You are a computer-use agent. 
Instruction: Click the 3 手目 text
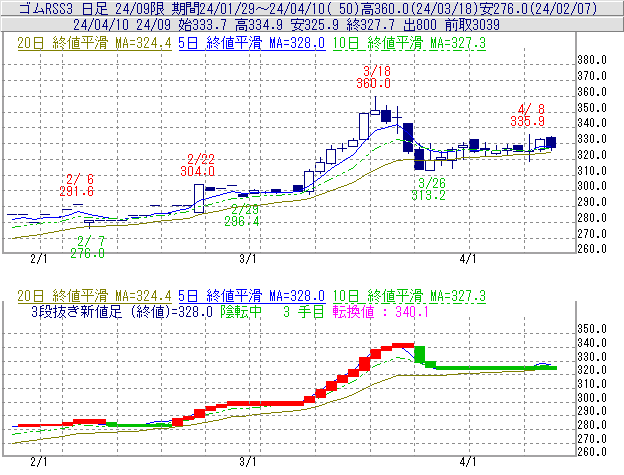pos(304,311)
